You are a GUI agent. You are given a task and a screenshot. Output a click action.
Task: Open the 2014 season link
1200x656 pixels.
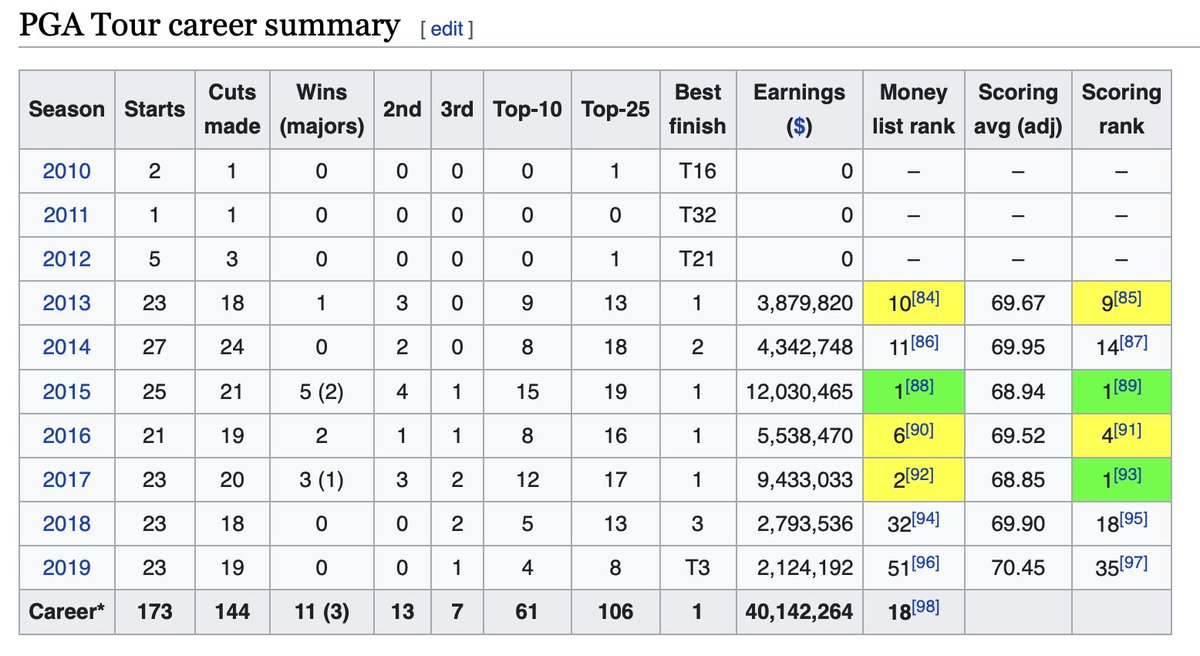click(x=66, y=347)
